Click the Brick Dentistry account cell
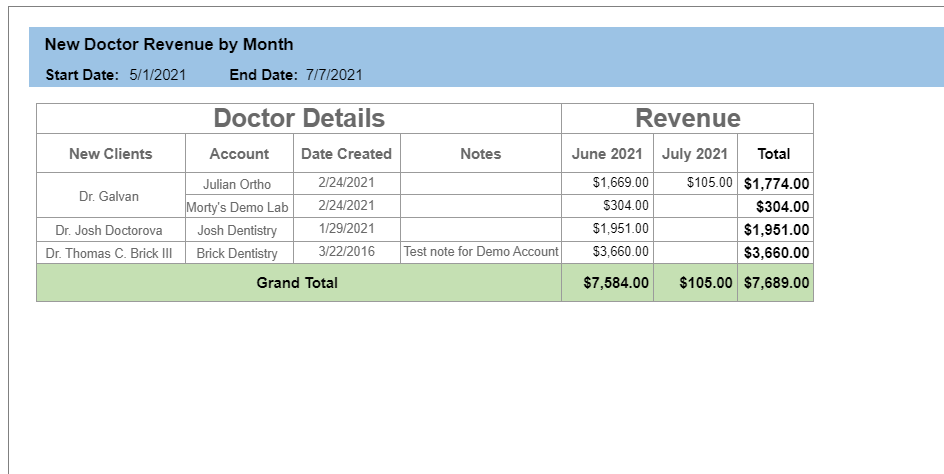Screen dimensions: 944x474 [x=239, y=253]
